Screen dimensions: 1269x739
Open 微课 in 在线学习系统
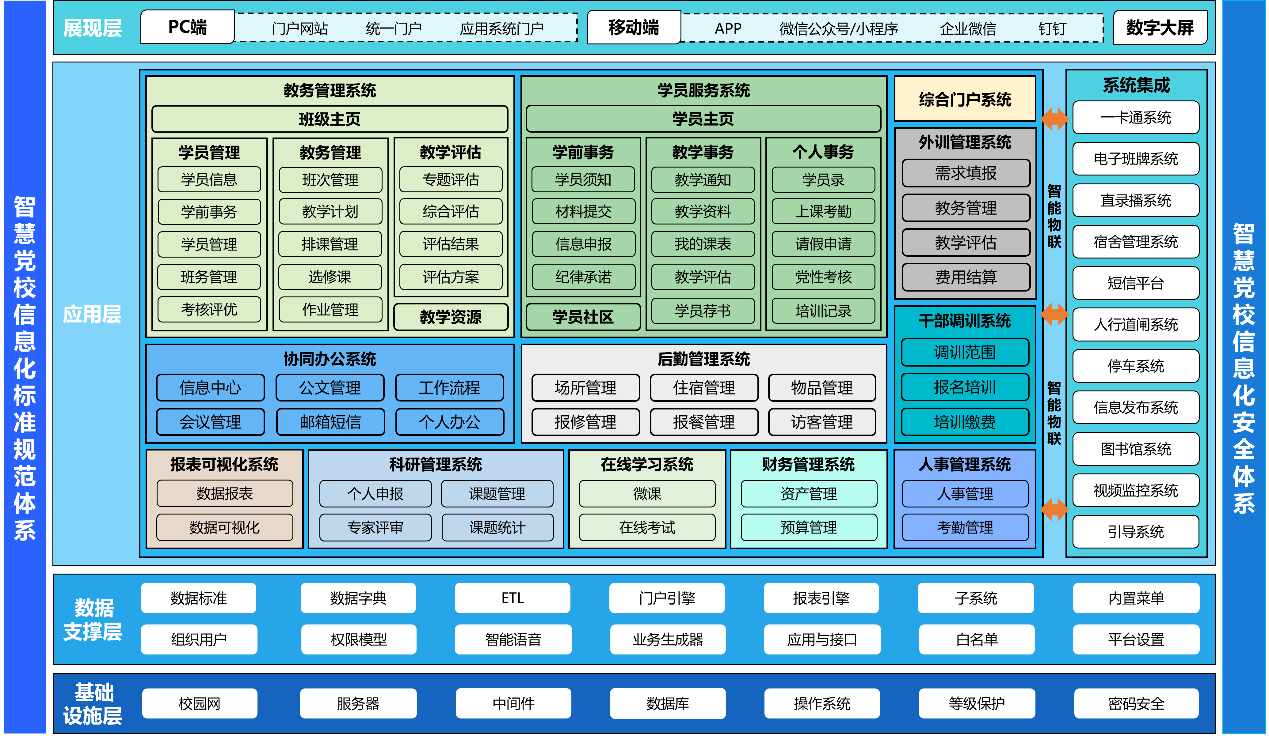click(647, 494)
